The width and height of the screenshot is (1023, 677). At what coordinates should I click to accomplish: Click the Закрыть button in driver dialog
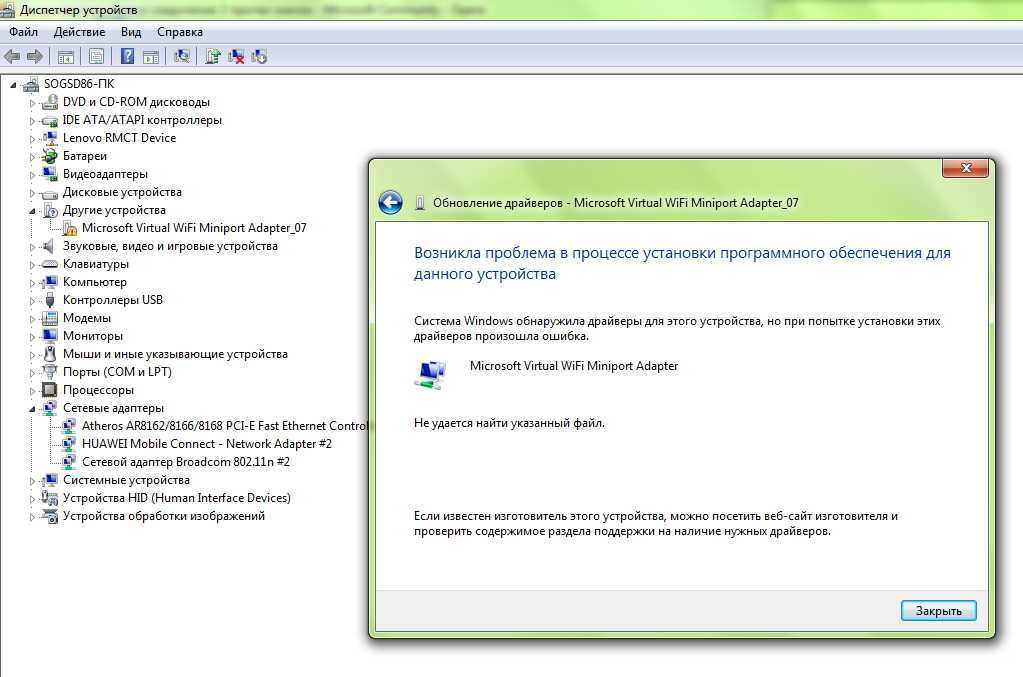click(x=938, y=610)
